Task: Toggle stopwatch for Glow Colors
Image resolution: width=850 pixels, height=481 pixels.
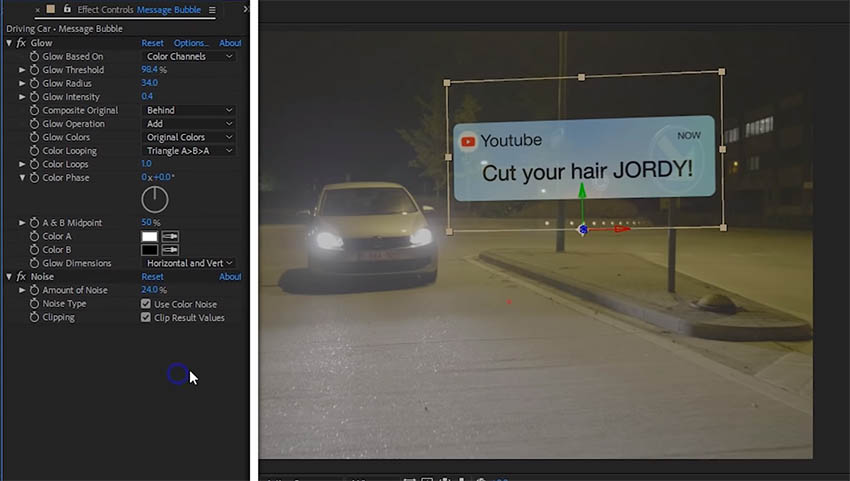Action: (x=34, y=137)
